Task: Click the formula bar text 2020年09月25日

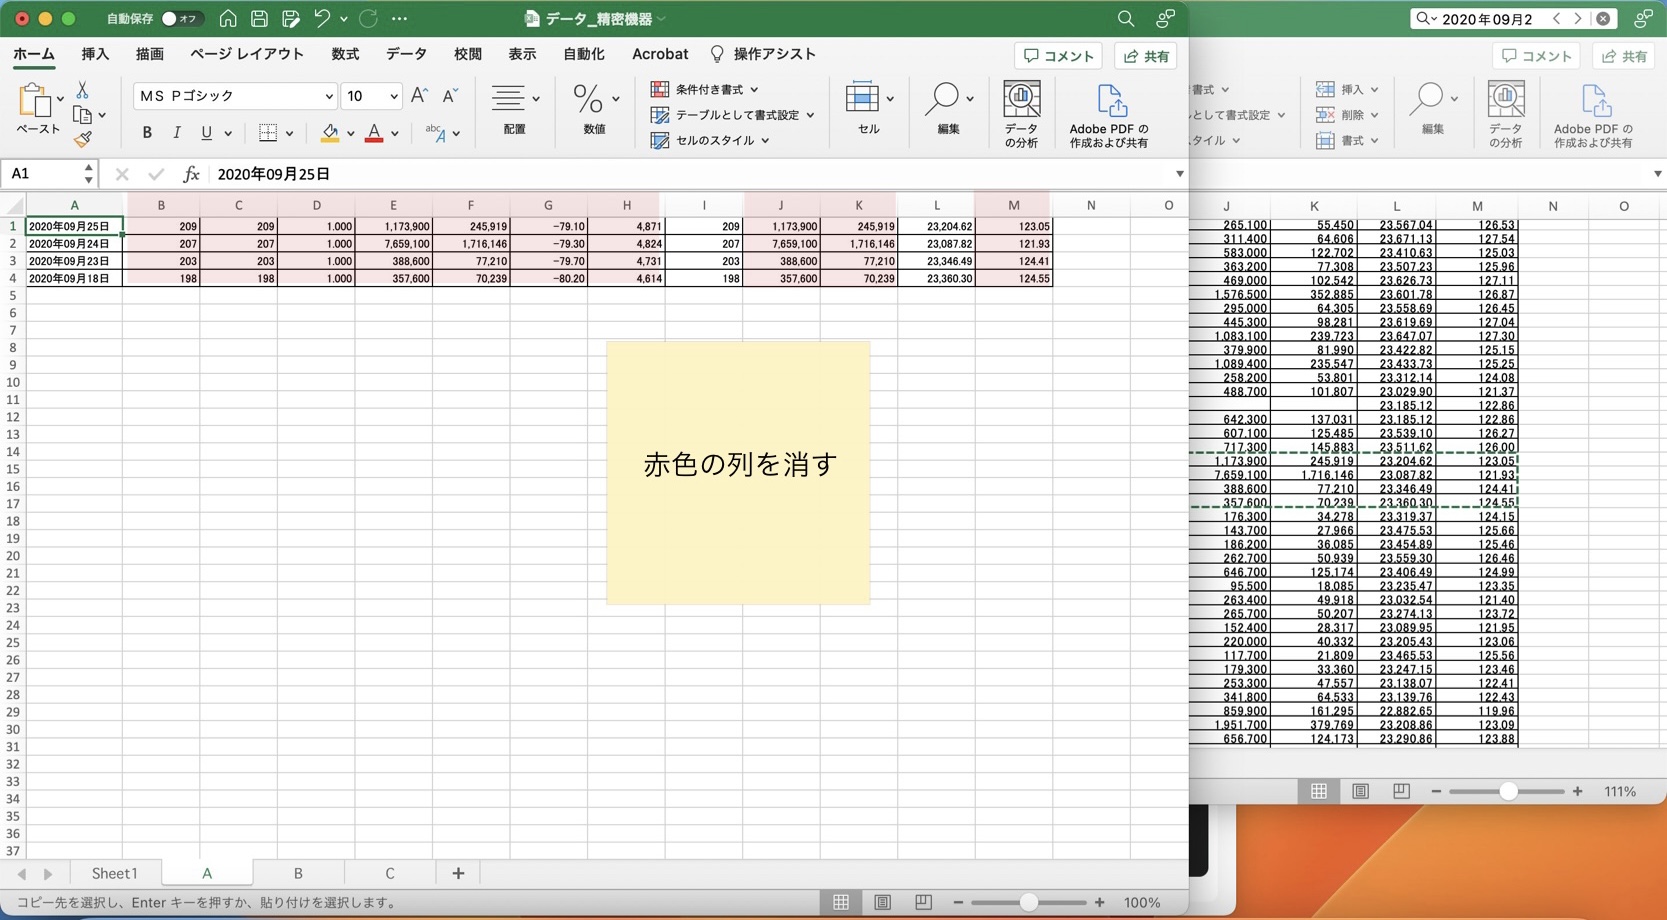Action: coord(274,174)
